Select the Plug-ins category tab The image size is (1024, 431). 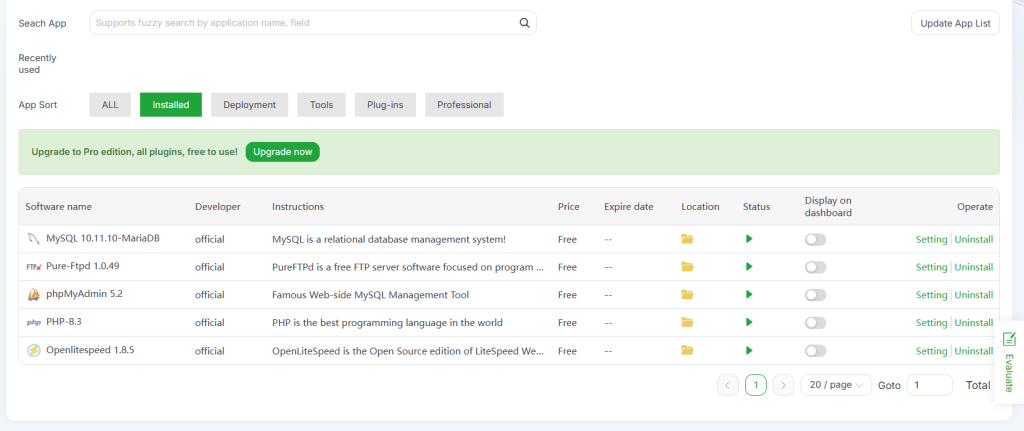coord(385,105)
